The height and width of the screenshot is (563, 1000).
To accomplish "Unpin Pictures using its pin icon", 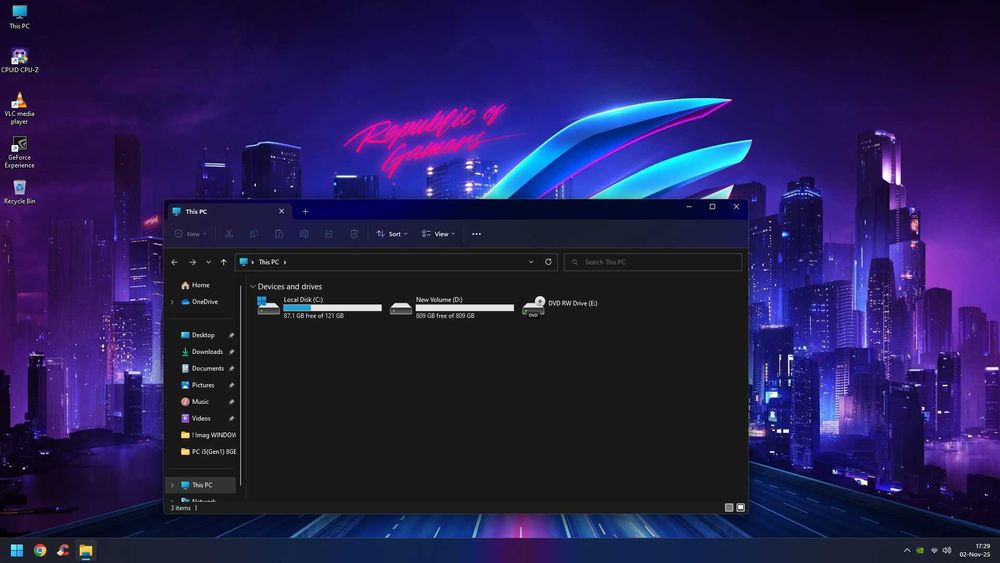I will click(x=232, y=385).
